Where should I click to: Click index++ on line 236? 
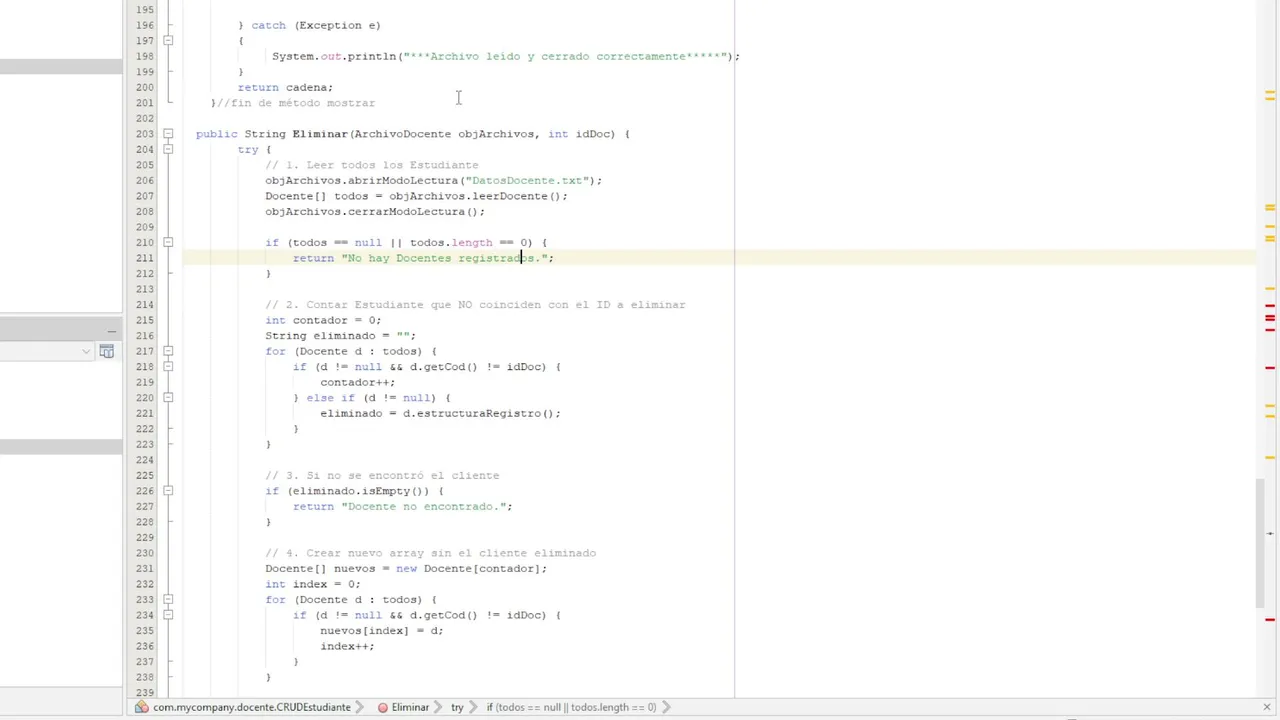point(347,646)
